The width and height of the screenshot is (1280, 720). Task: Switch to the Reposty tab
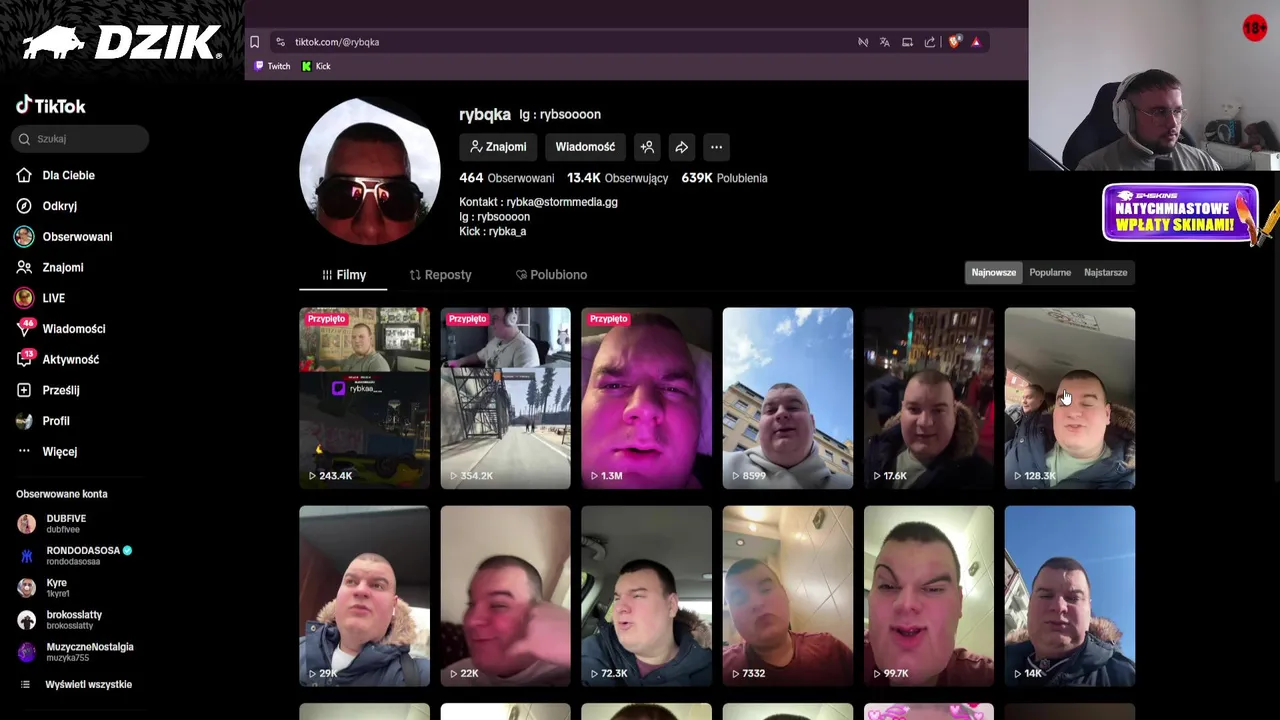(x=440, y=275)
